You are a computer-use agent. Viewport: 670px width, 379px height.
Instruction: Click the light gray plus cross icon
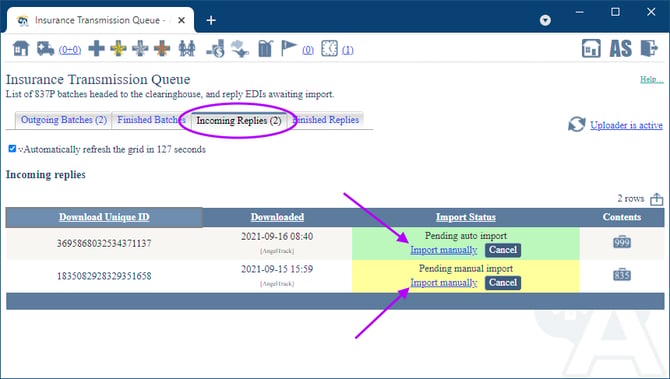pyautogui.click(x=140, y=49)
